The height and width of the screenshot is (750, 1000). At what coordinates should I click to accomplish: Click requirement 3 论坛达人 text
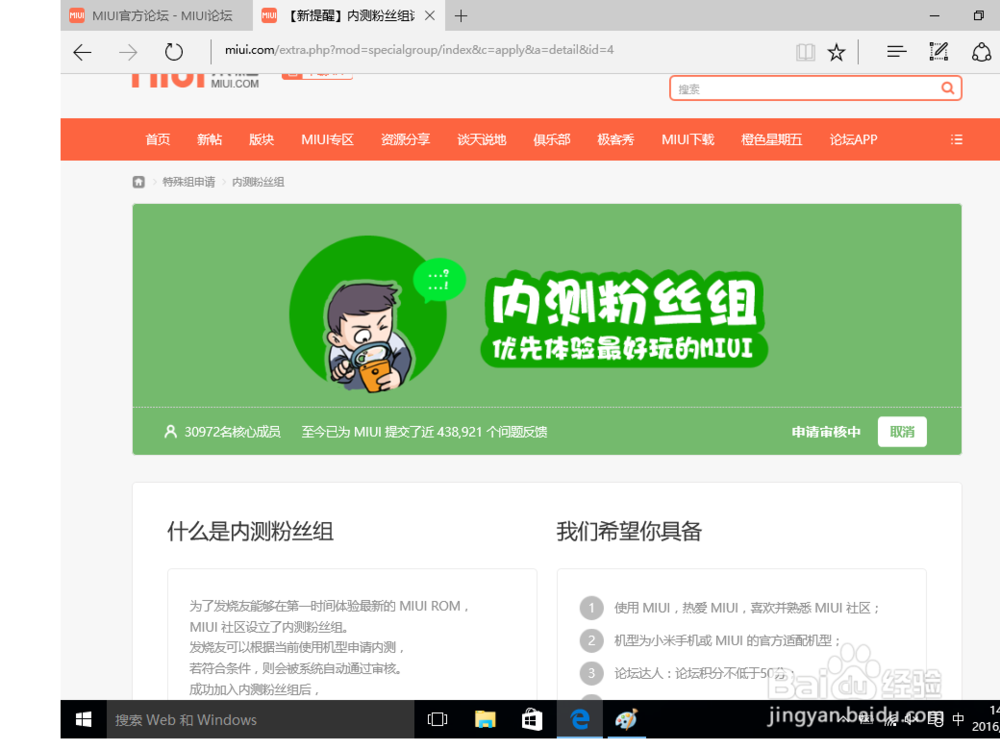pyautogui.click(x=703, y=673)
